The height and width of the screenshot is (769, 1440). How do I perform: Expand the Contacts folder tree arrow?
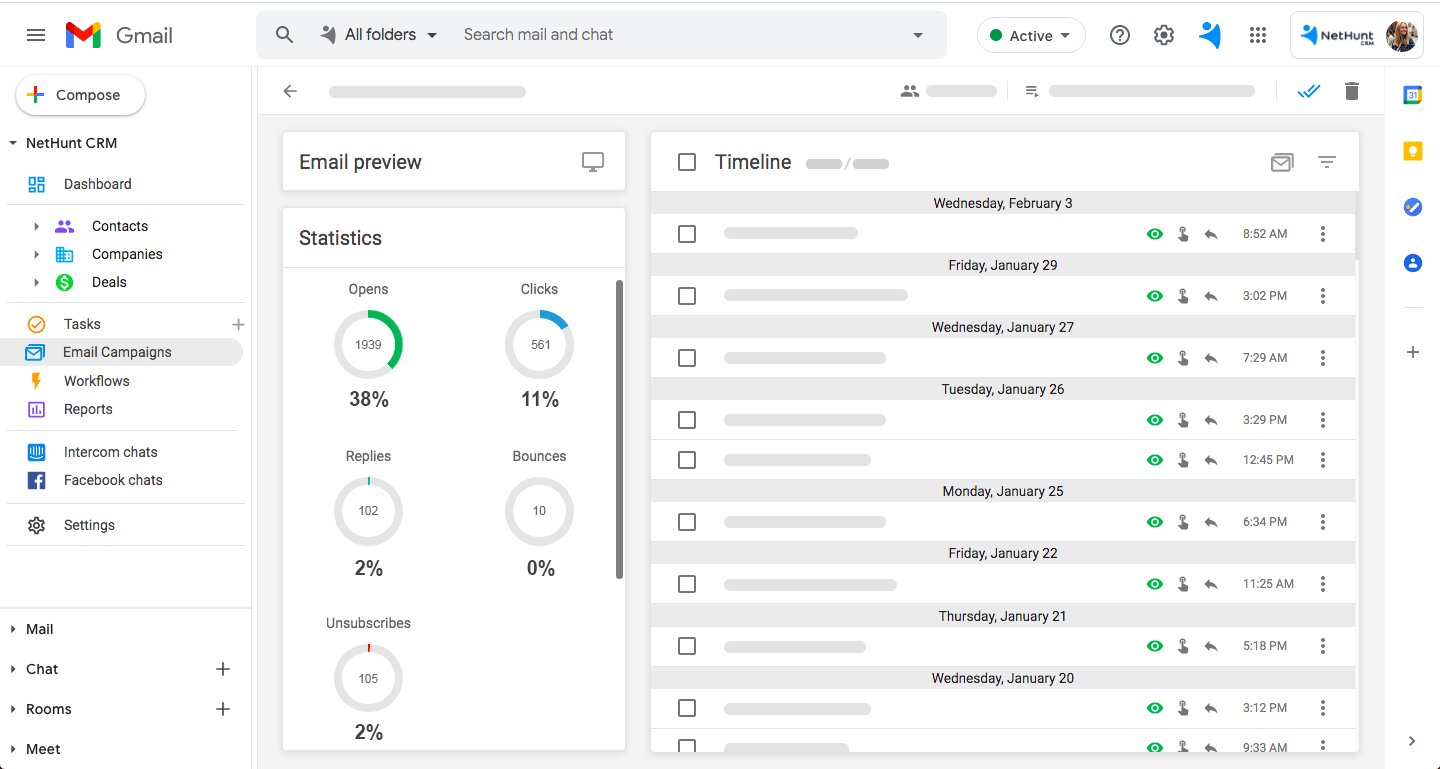tap(37, 226)
